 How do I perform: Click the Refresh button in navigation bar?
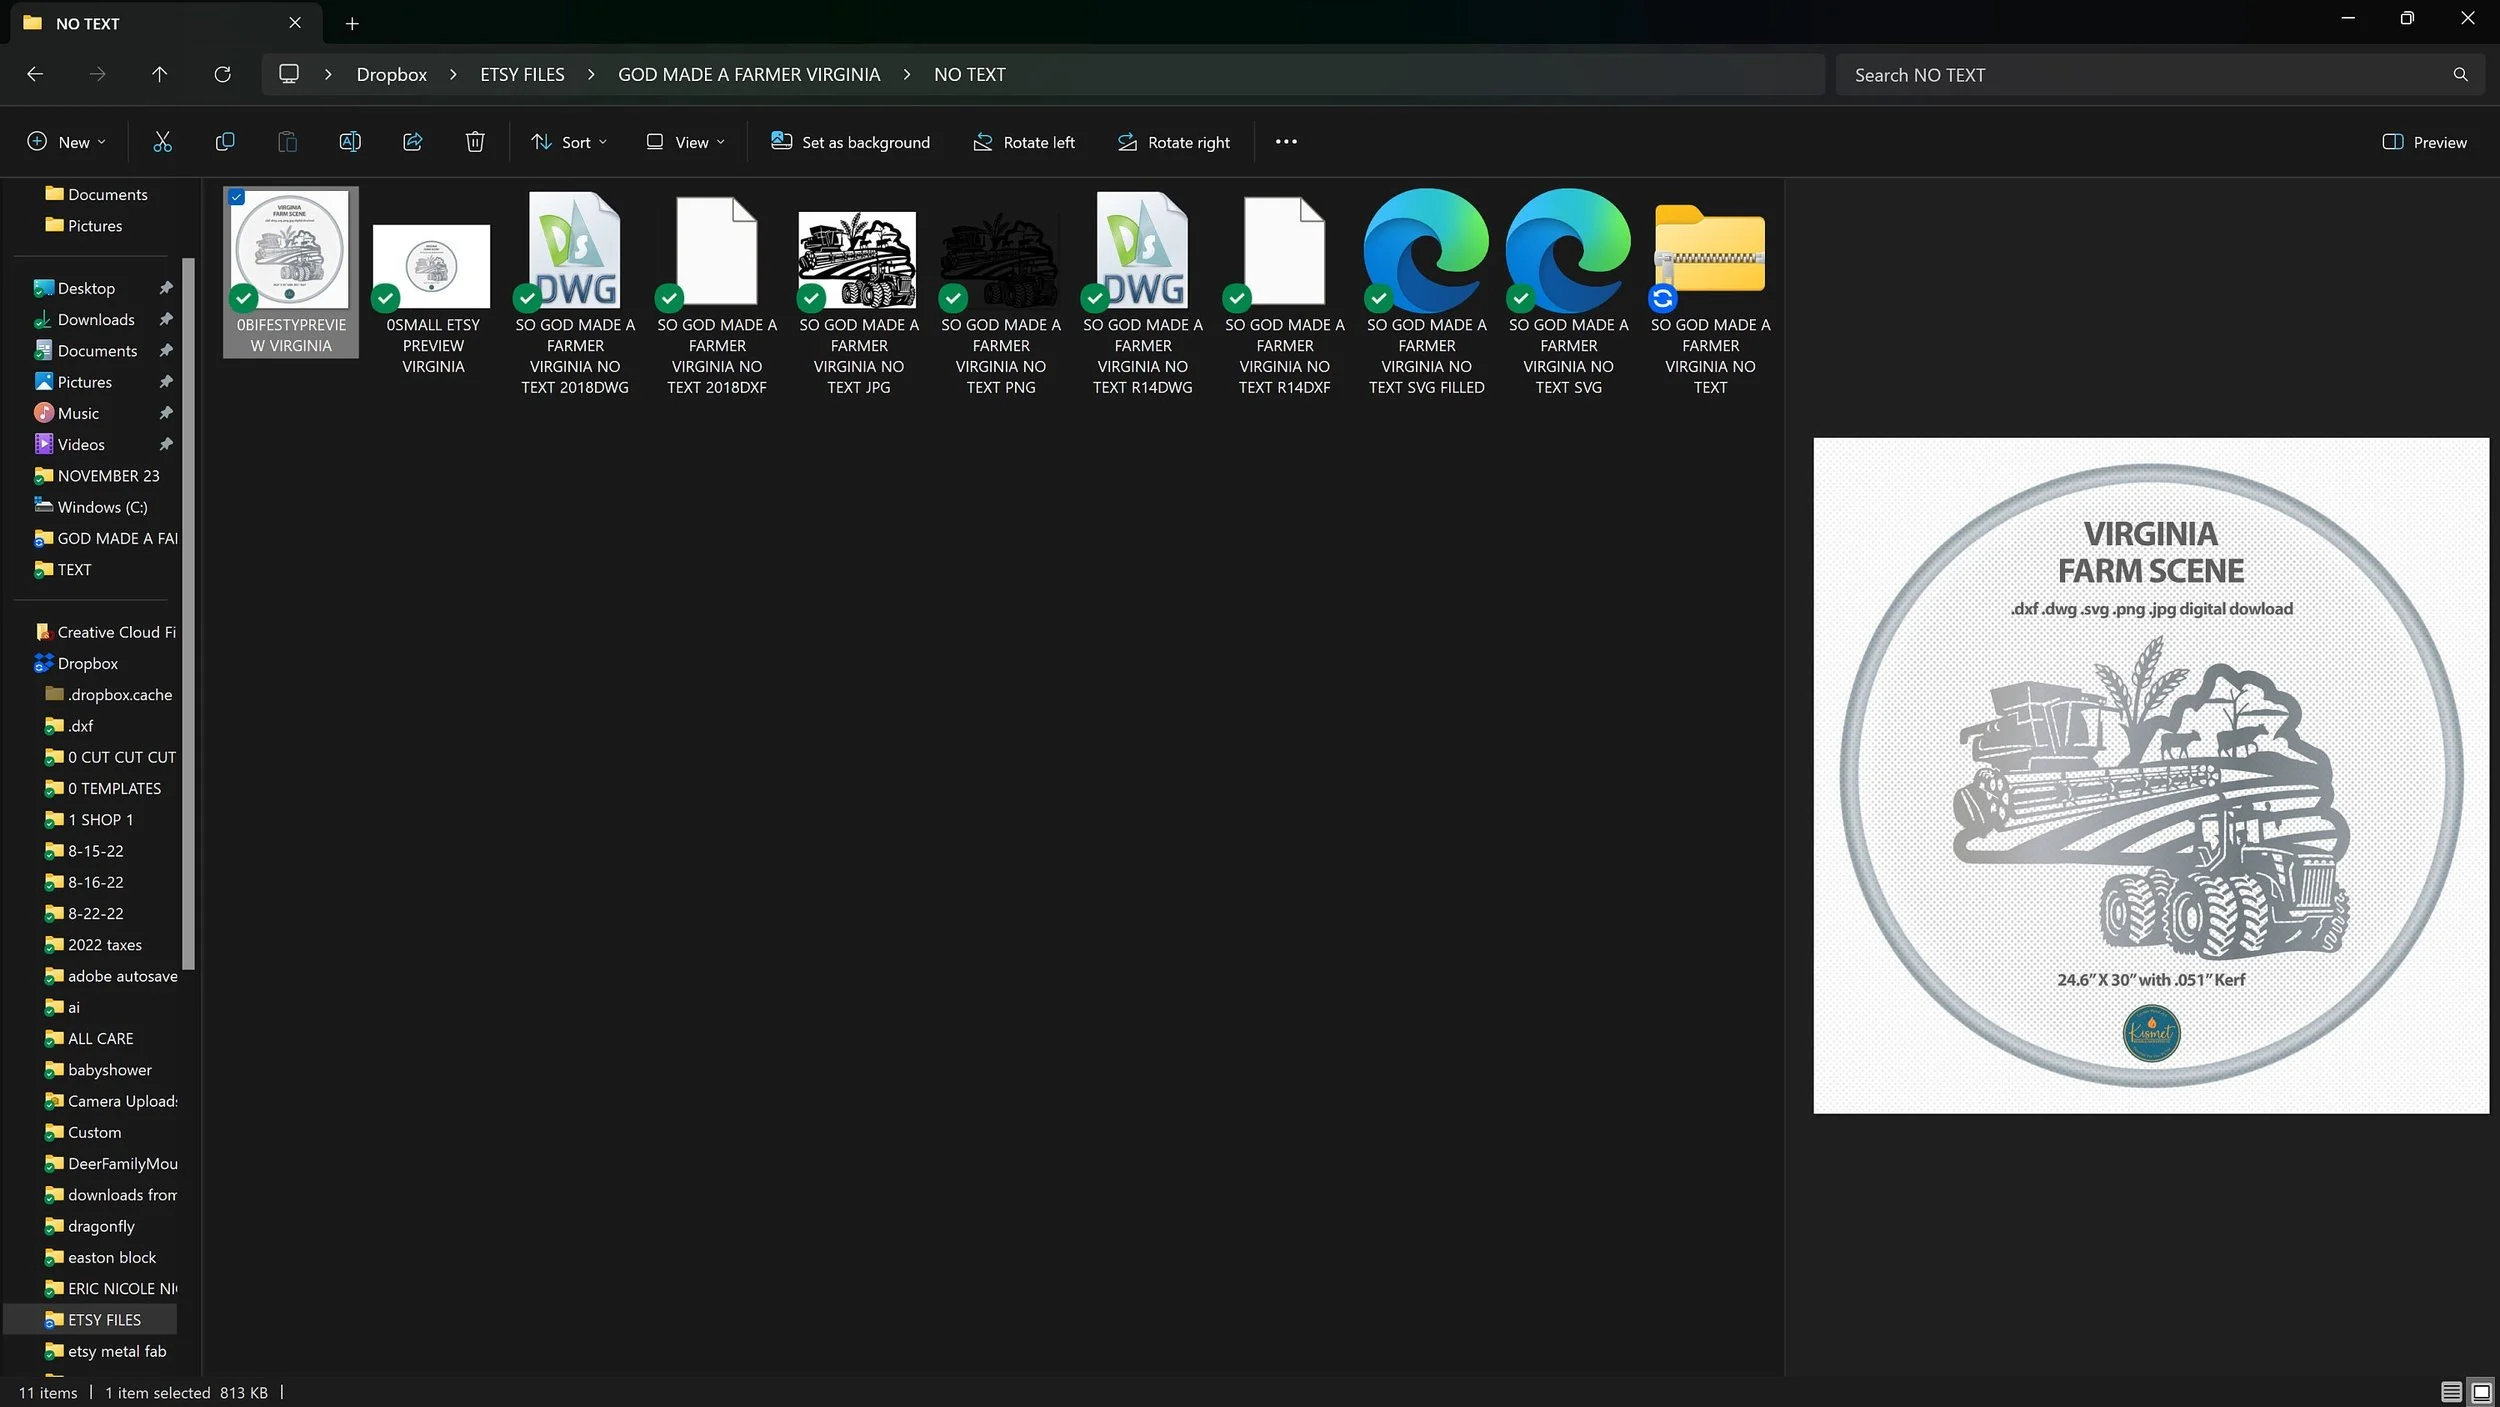(x=222, y=74)
